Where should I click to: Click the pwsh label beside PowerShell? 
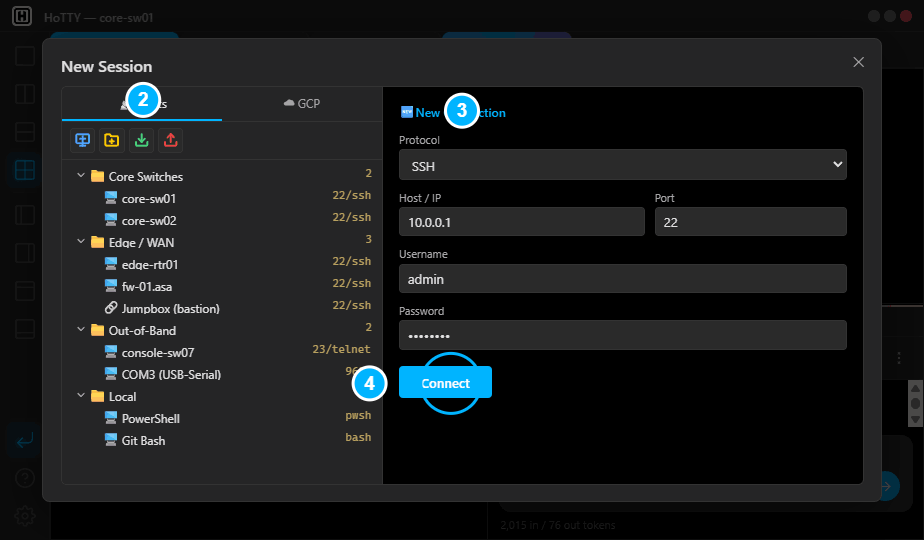(x=358, y=416)
